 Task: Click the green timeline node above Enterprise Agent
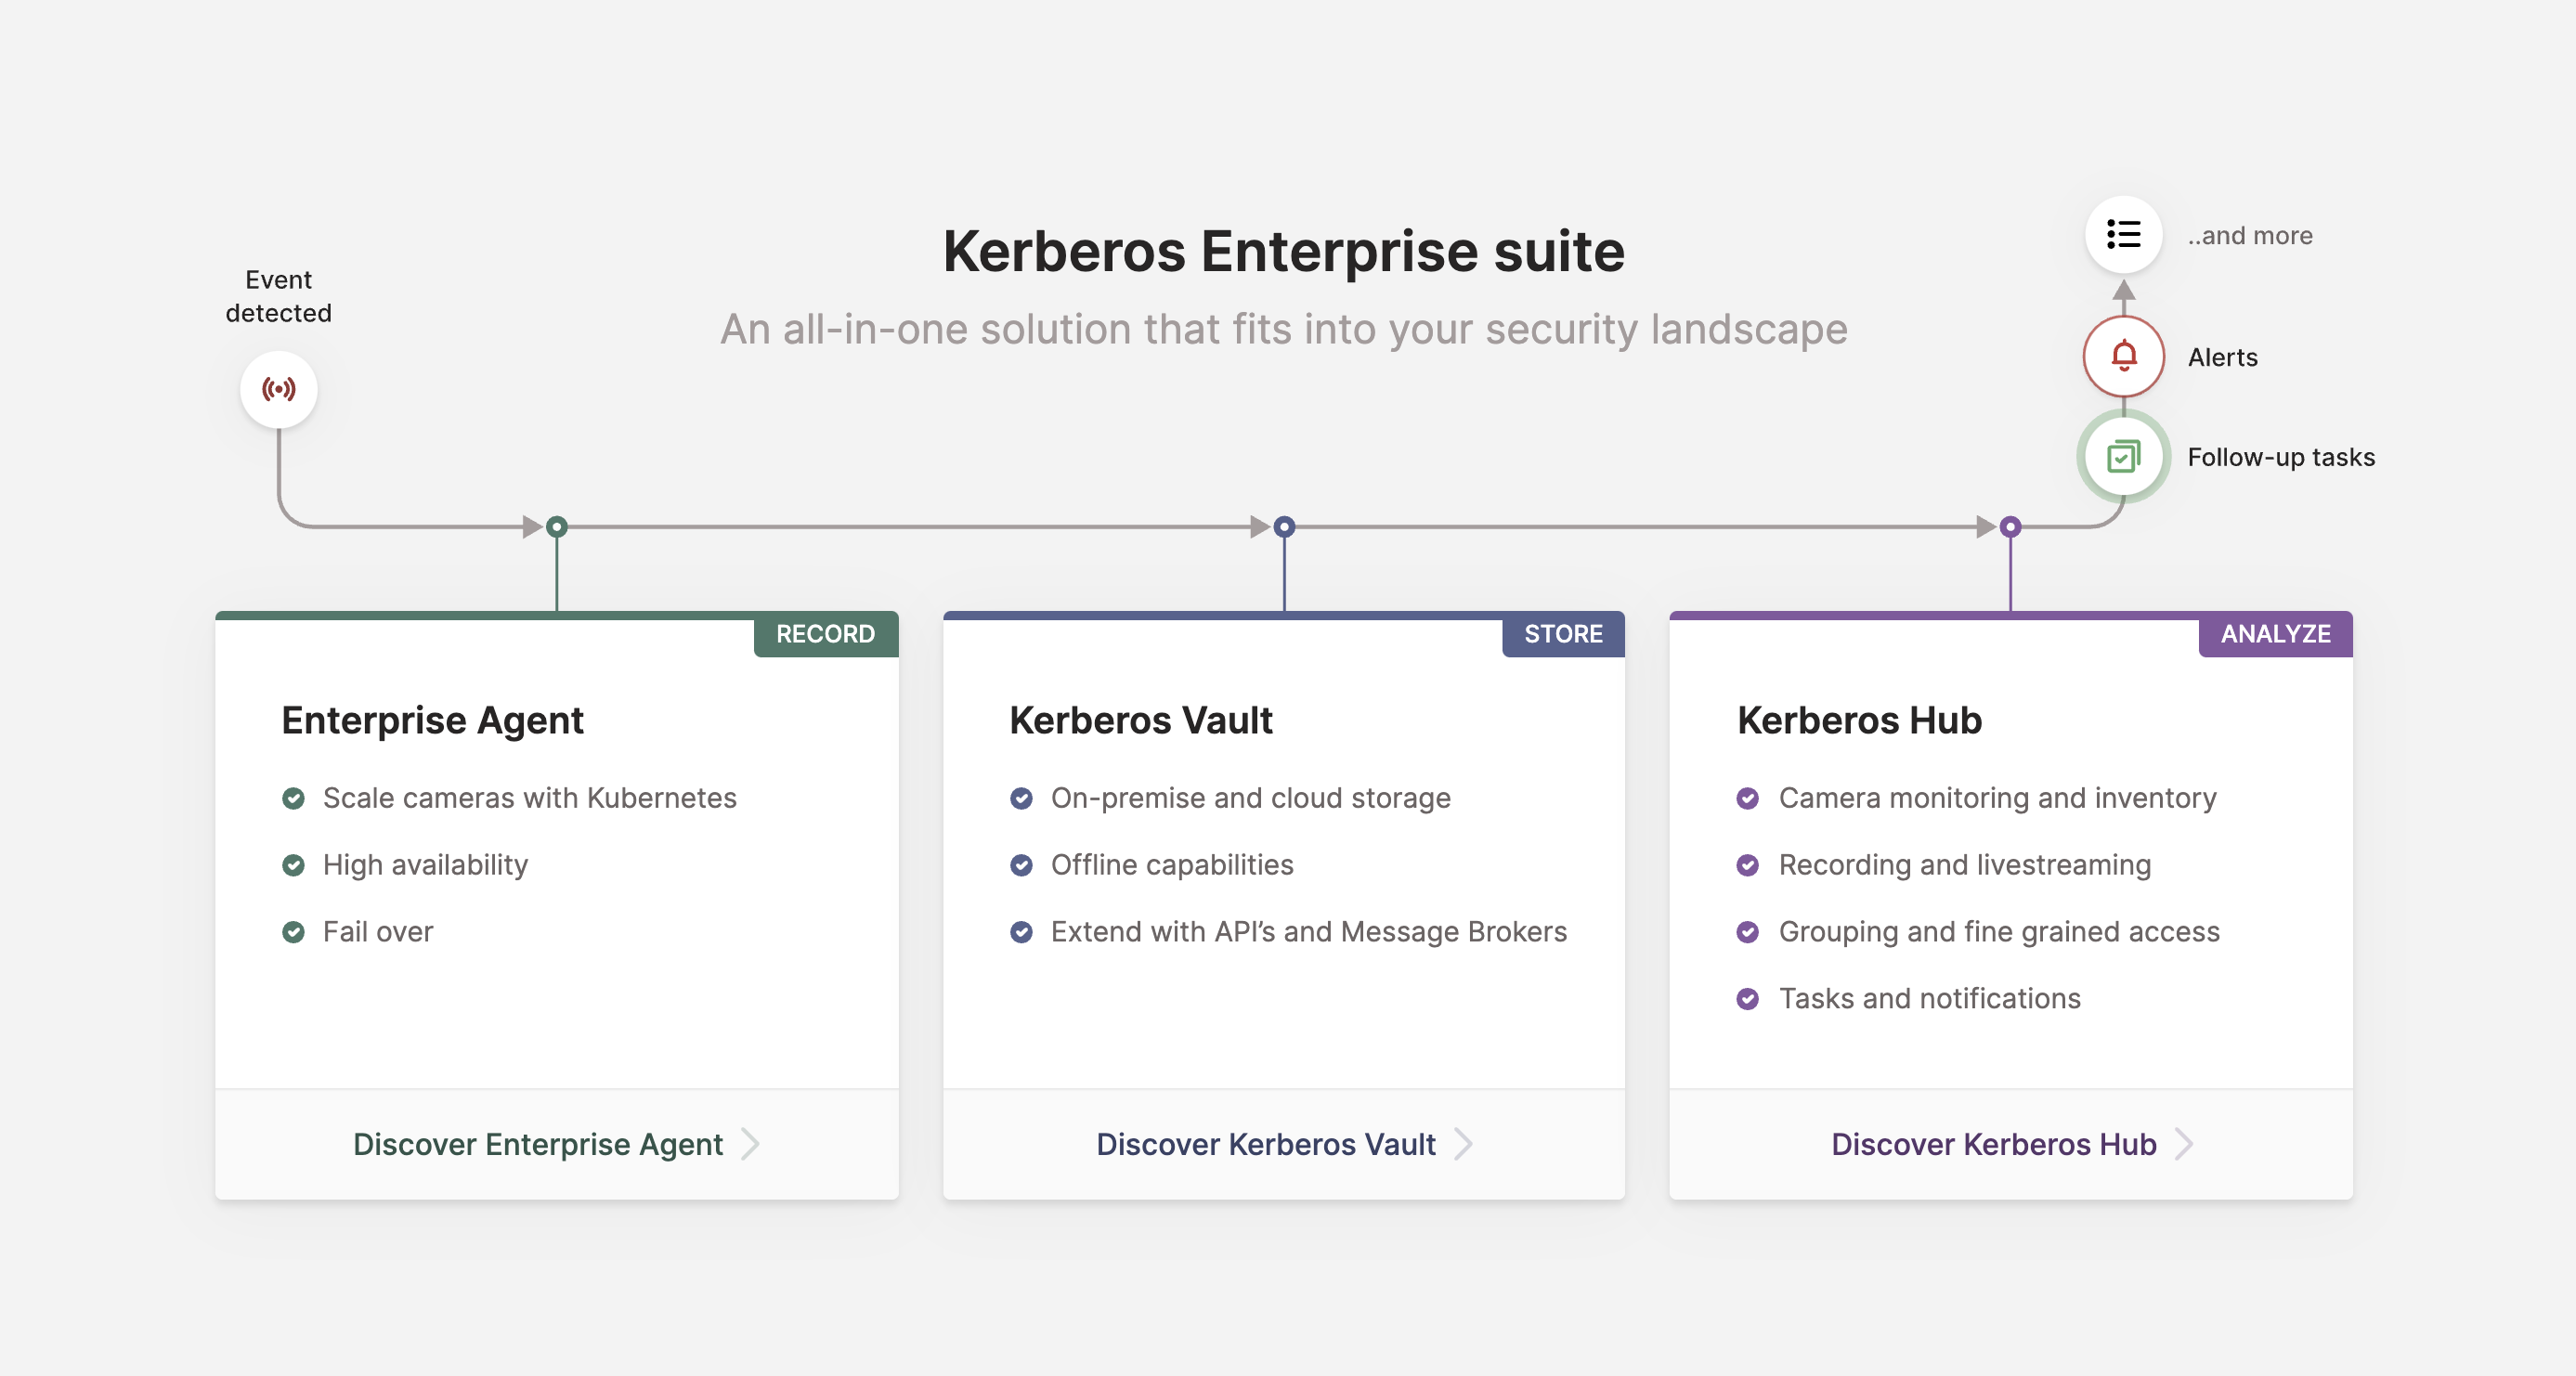(557, 527)
